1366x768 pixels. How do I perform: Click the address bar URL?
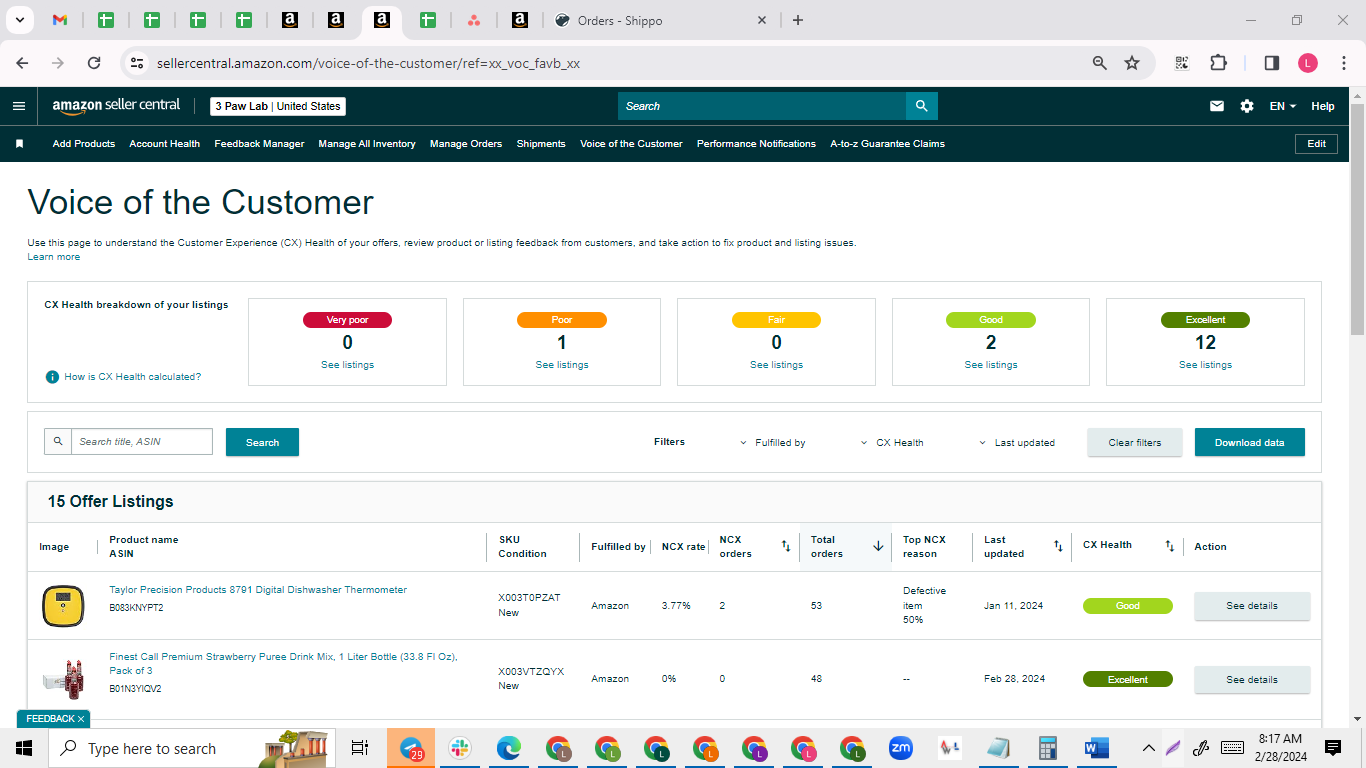368,63
